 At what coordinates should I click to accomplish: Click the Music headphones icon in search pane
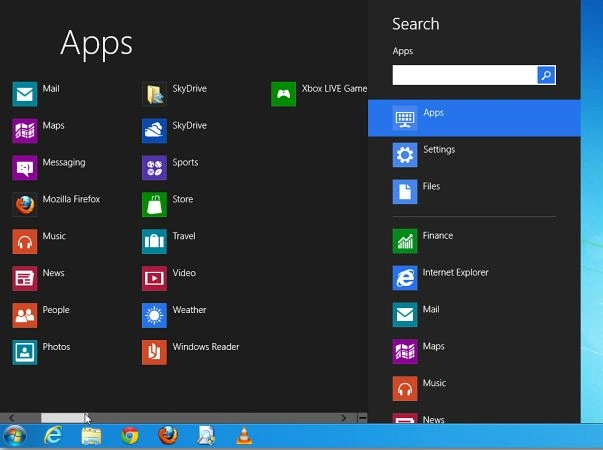coord(405,388)
